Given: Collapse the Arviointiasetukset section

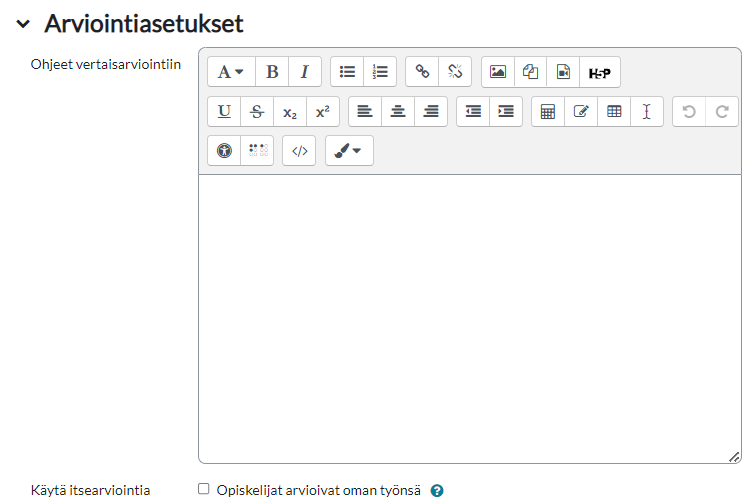Looking at the screenshot, I should (23, 23).
